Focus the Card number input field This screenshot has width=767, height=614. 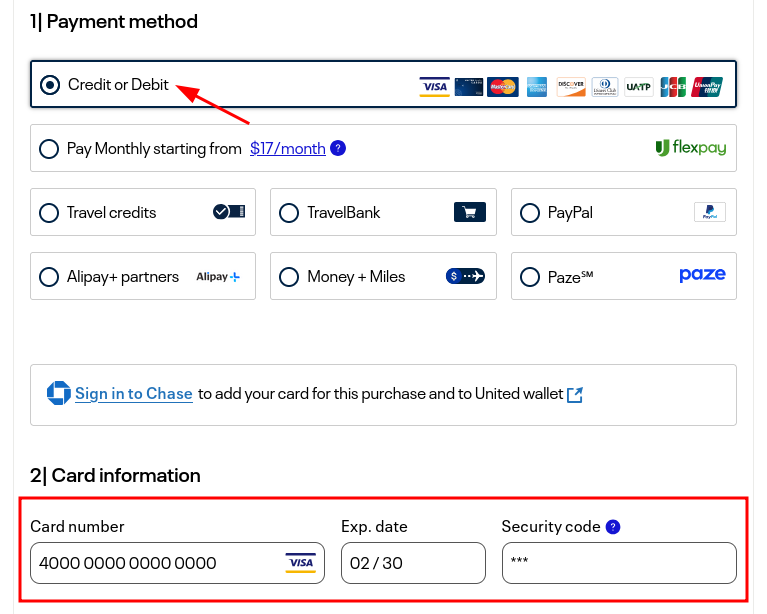tap(177, 563)
